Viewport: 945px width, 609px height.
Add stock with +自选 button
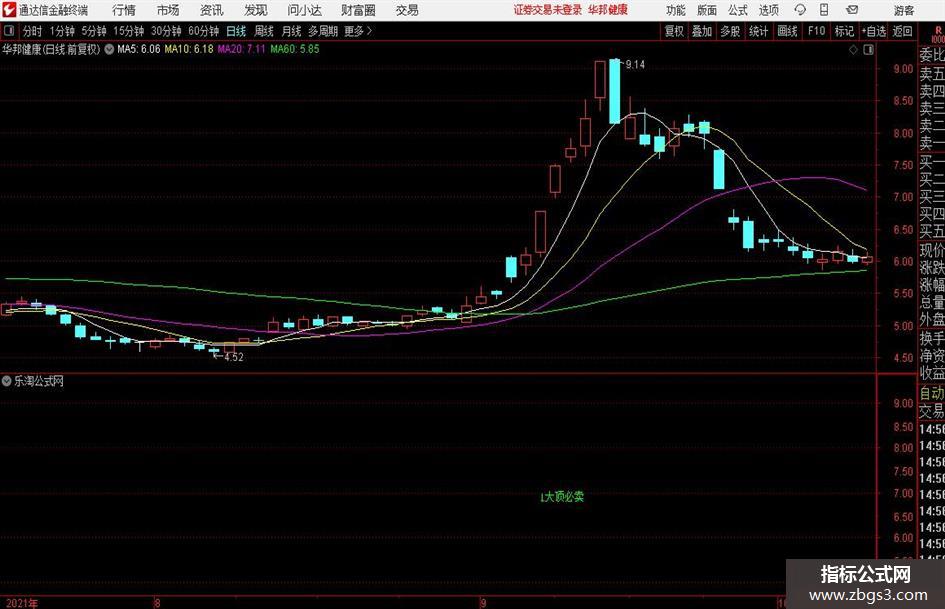pyautogui.click(x=874, y=31)
